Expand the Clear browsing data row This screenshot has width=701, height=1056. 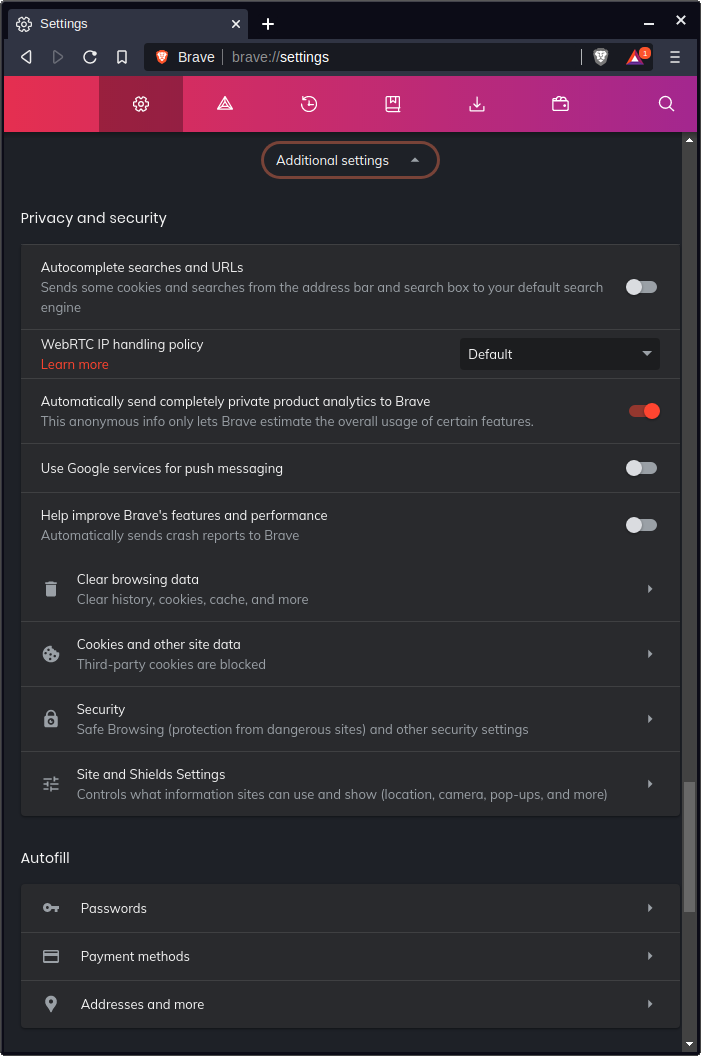point(350,589)
